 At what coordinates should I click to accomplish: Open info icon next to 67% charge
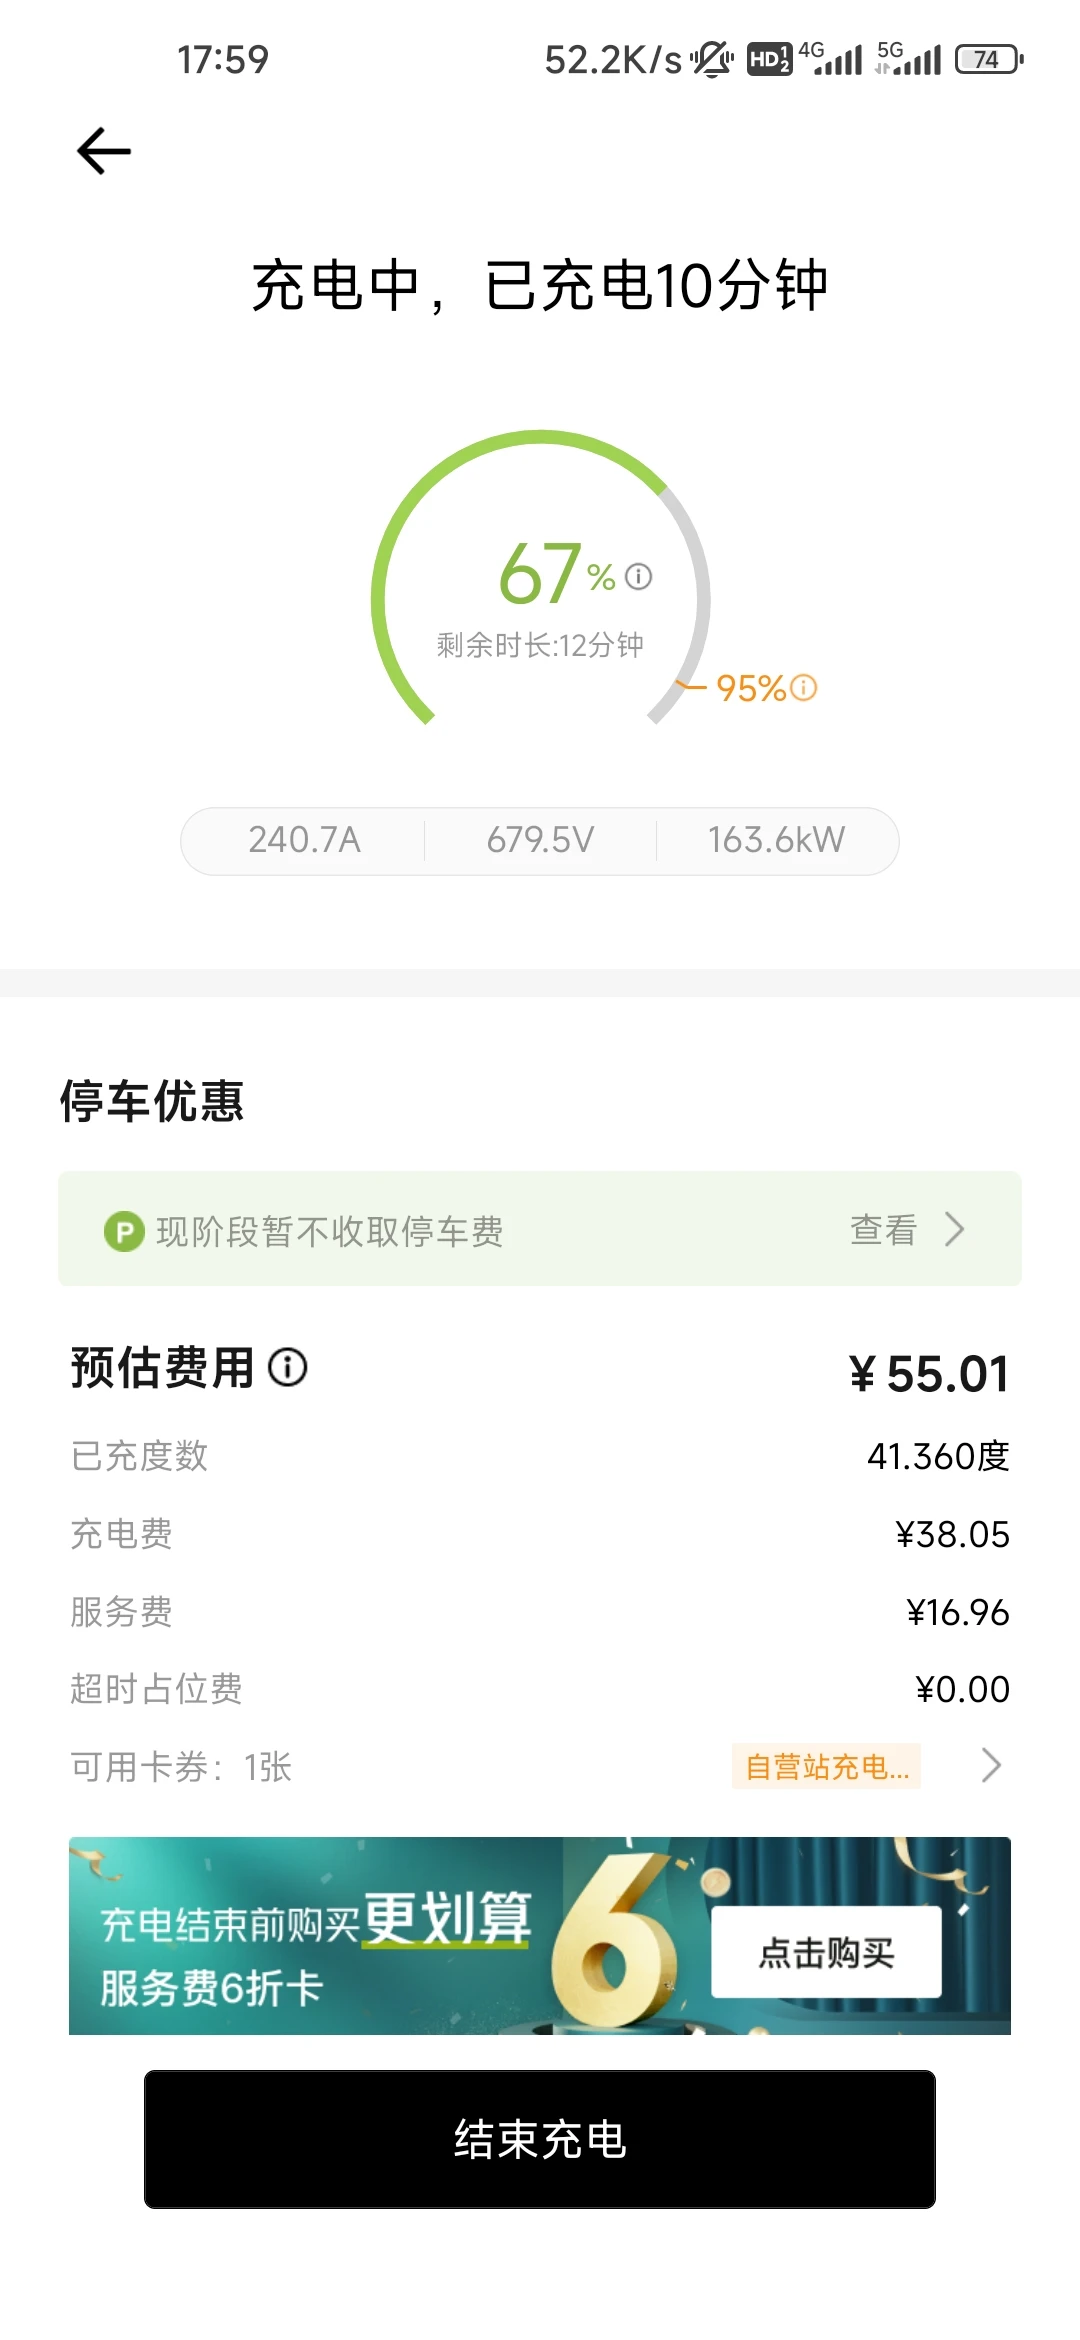(638, 576)
